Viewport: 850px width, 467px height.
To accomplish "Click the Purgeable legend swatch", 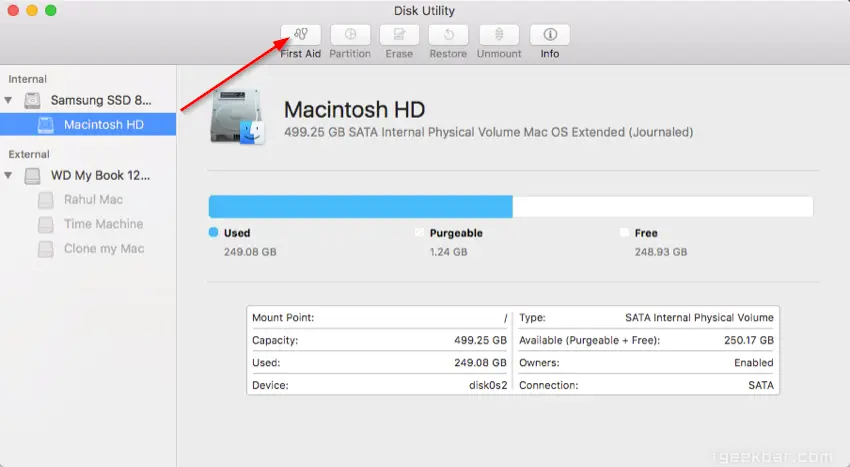I will pyautogui.click(x=419, y=233).
